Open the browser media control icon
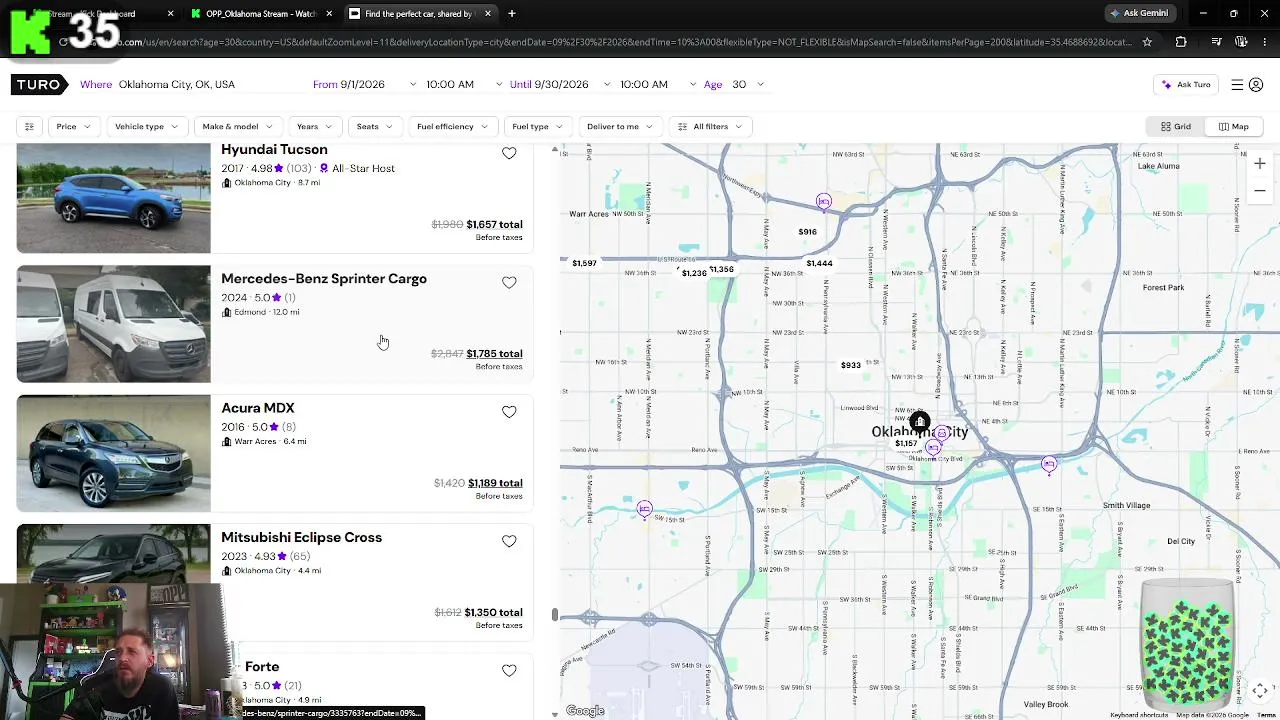1280x720 pixels. tap(1216, 42)
